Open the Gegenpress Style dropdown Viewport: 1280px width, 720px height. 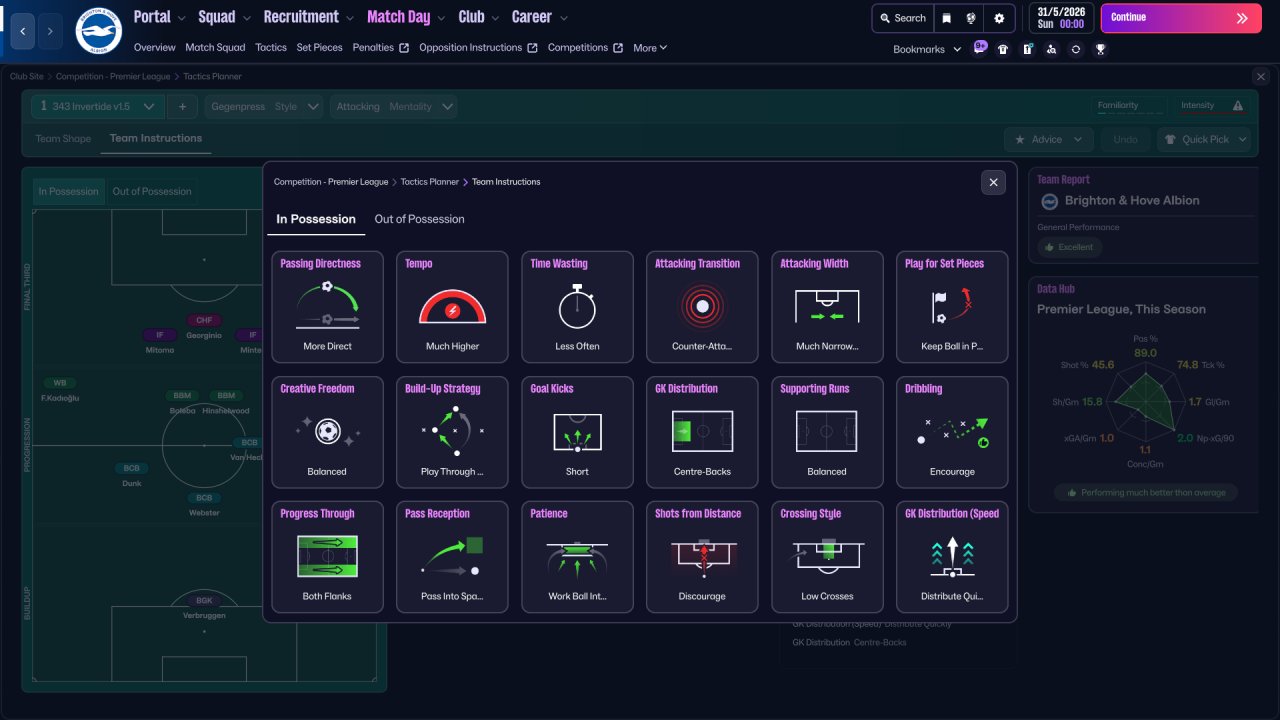click(x=264, y=106)
